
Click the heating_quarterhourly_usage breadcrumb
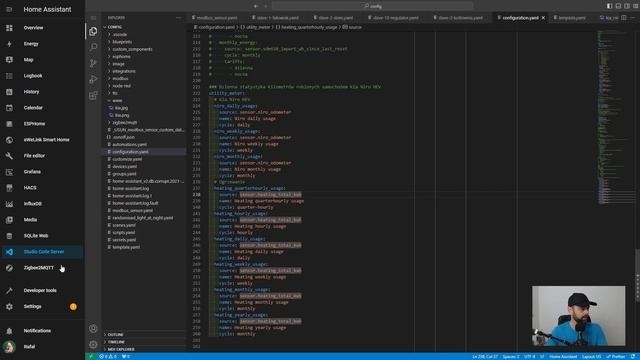[306, 27]
